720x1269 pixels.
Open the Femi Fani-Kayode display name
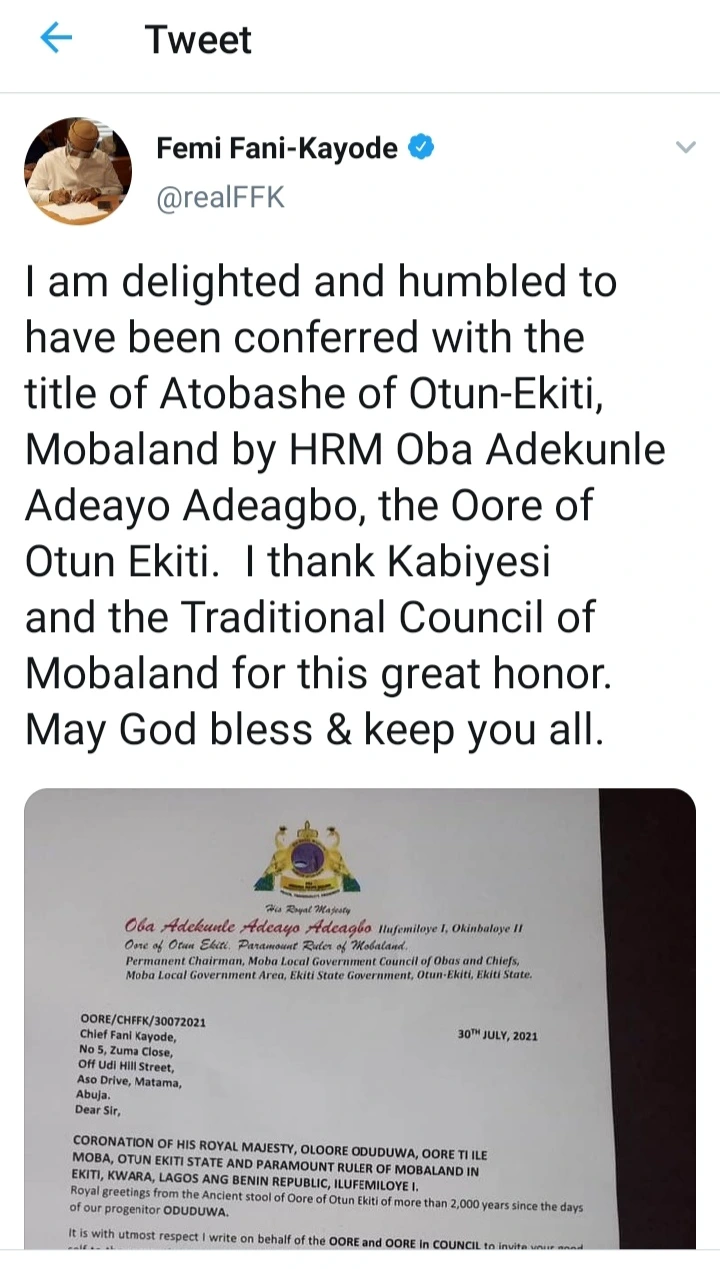[x=277, y=149]
